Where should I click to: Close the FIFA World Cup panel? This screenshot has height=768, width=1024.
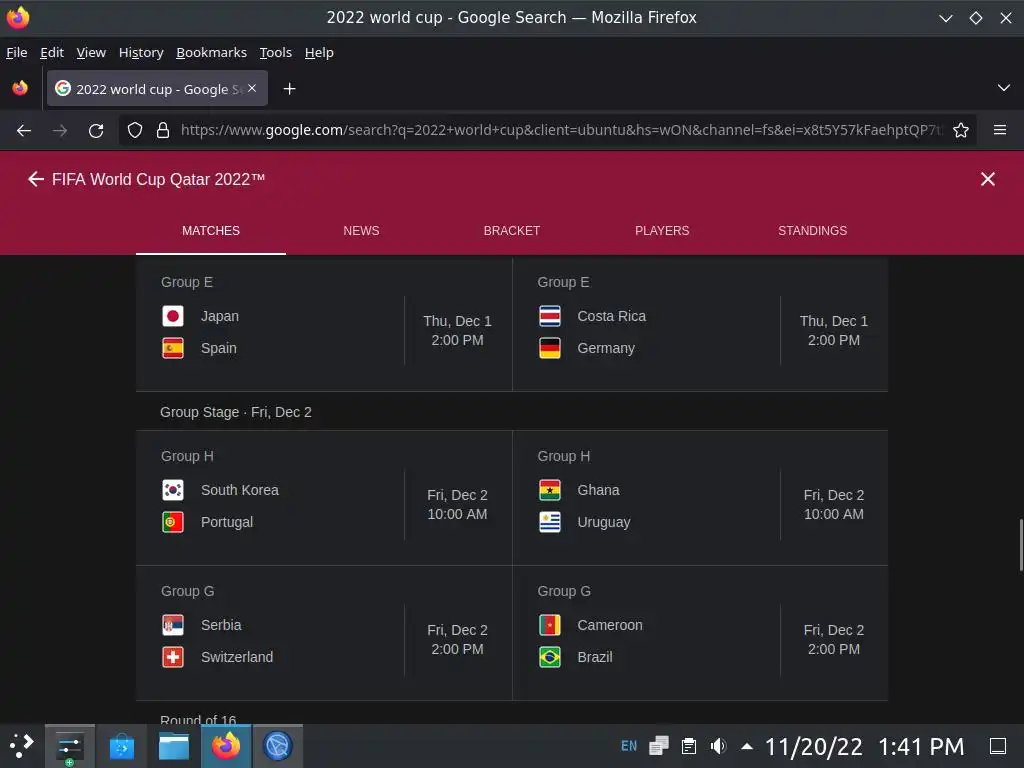[x=987, y=179]
